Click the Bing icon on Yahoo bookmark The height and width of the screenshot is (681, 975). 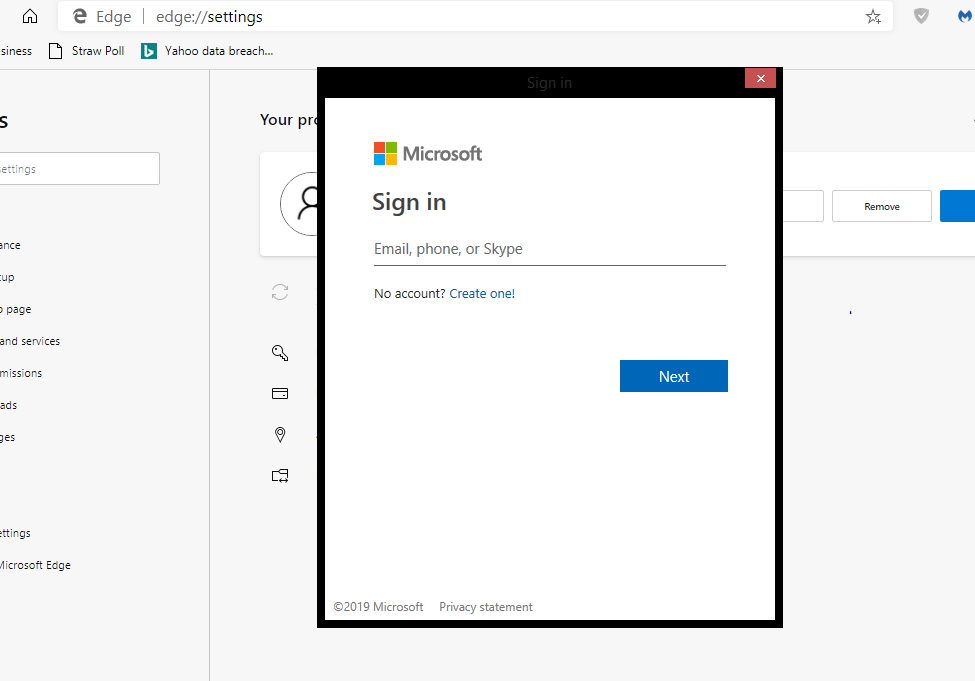149,51
